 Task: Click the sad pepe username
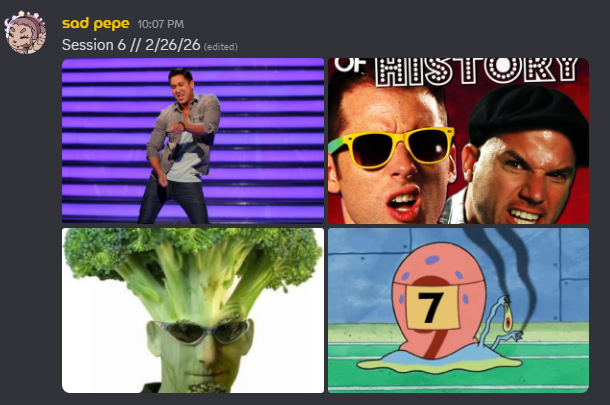click(96, 24)
